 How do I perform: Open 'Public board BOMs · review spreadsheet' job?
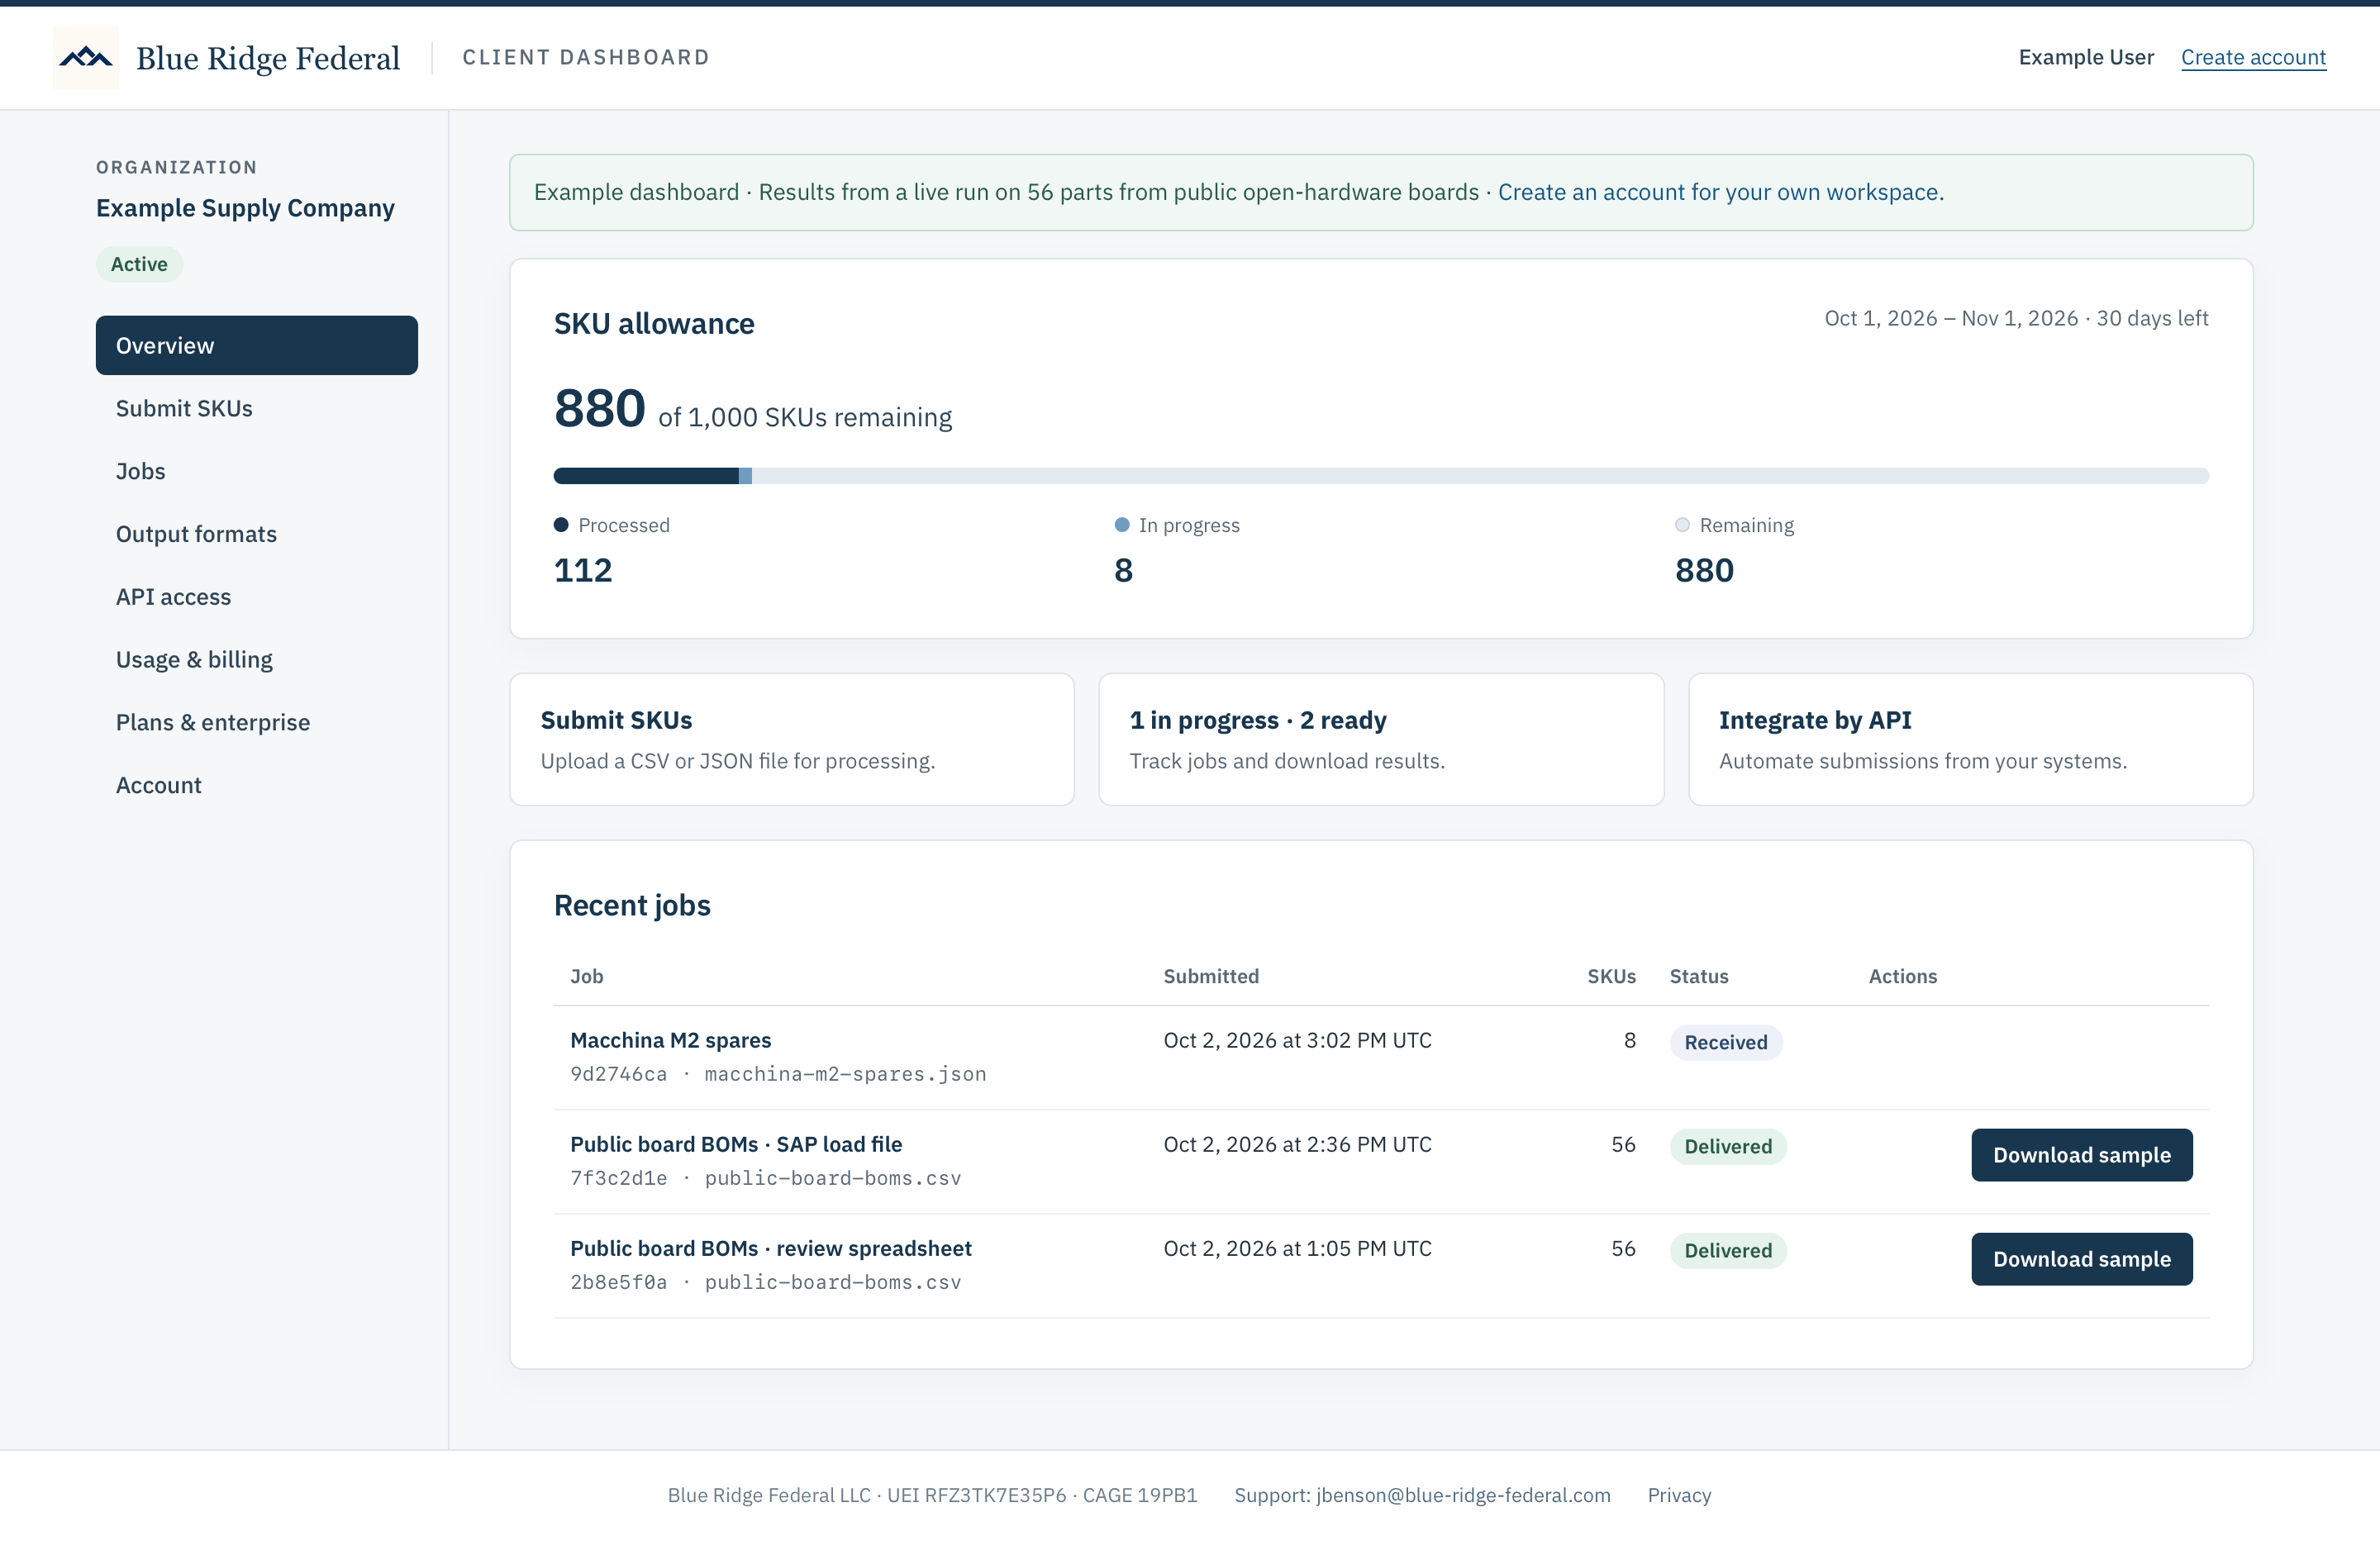point(771,1248)
